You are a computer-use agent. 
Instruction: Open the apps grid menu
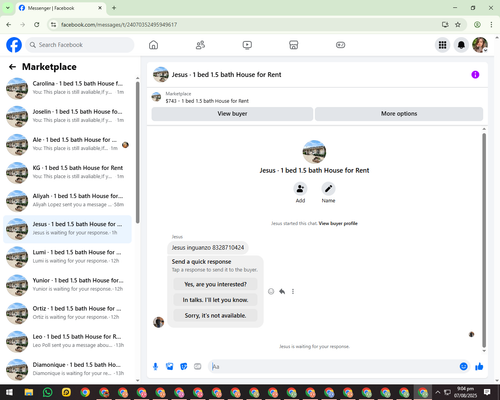coord(442,45)
